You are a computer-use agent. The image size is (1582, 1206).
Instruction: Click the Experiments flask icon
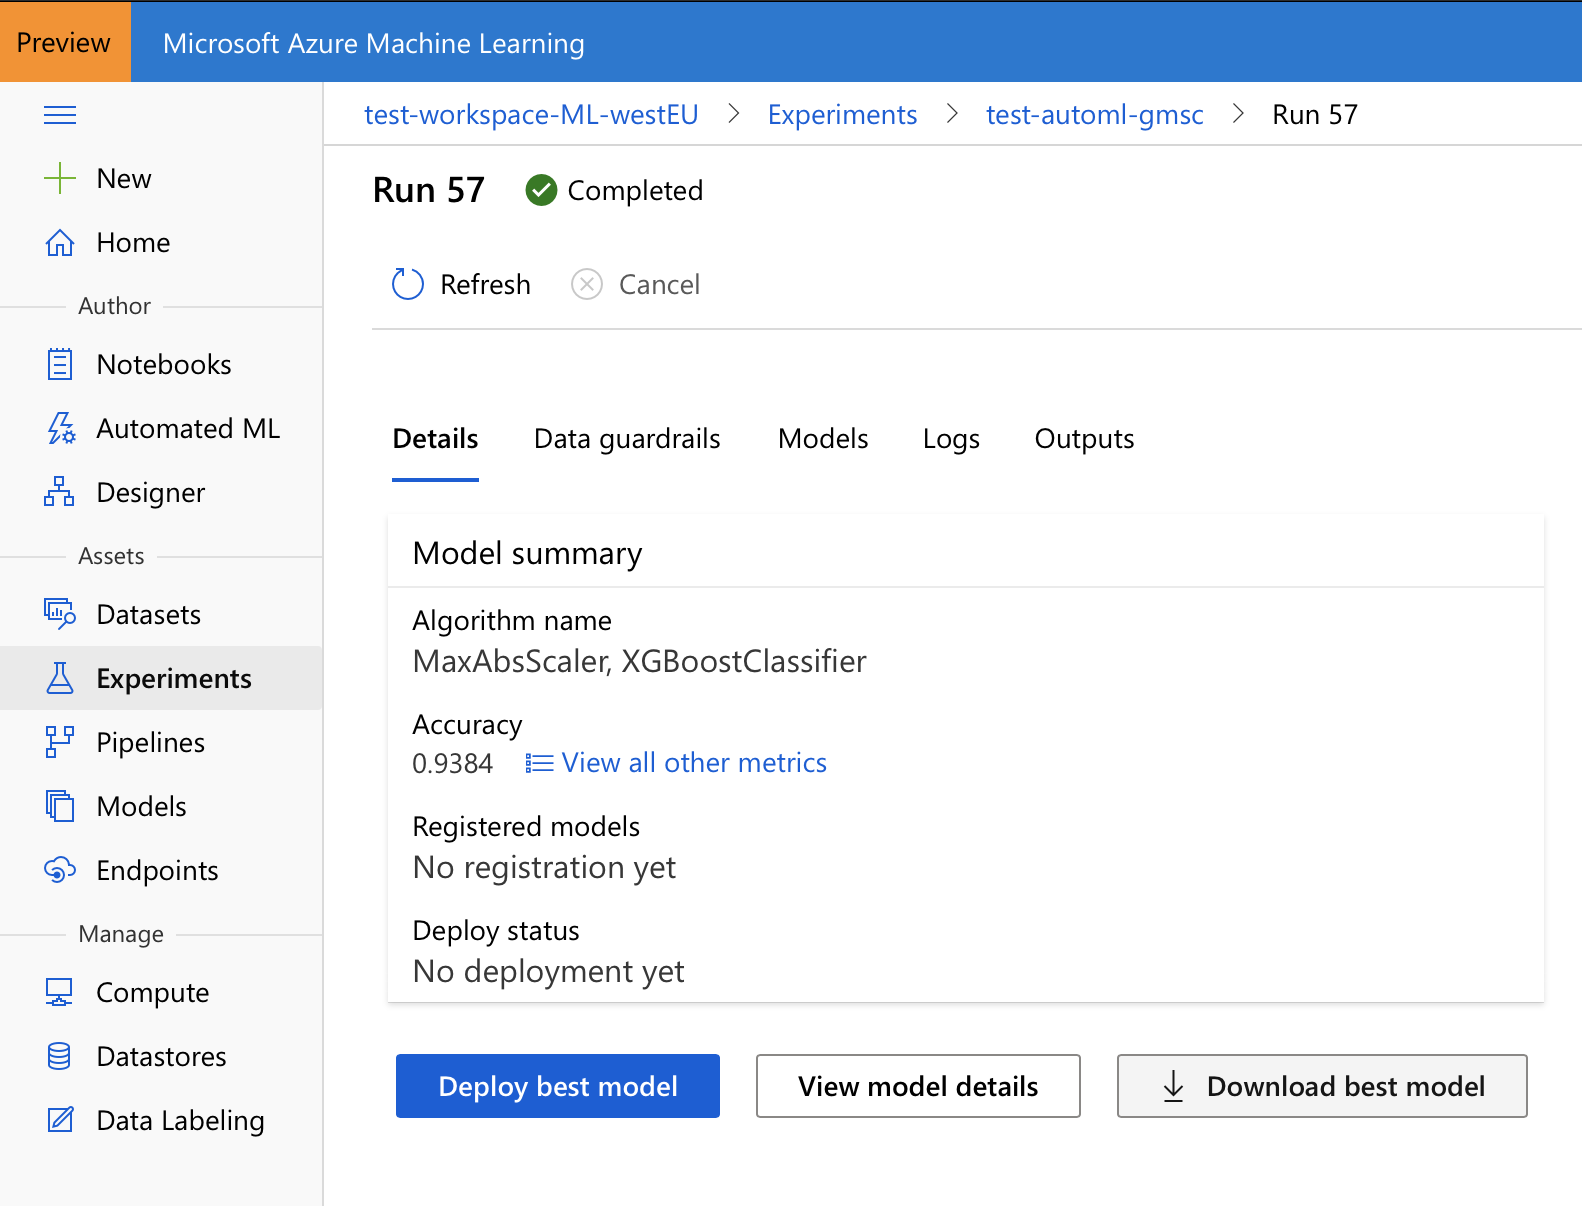click(60, 678)
